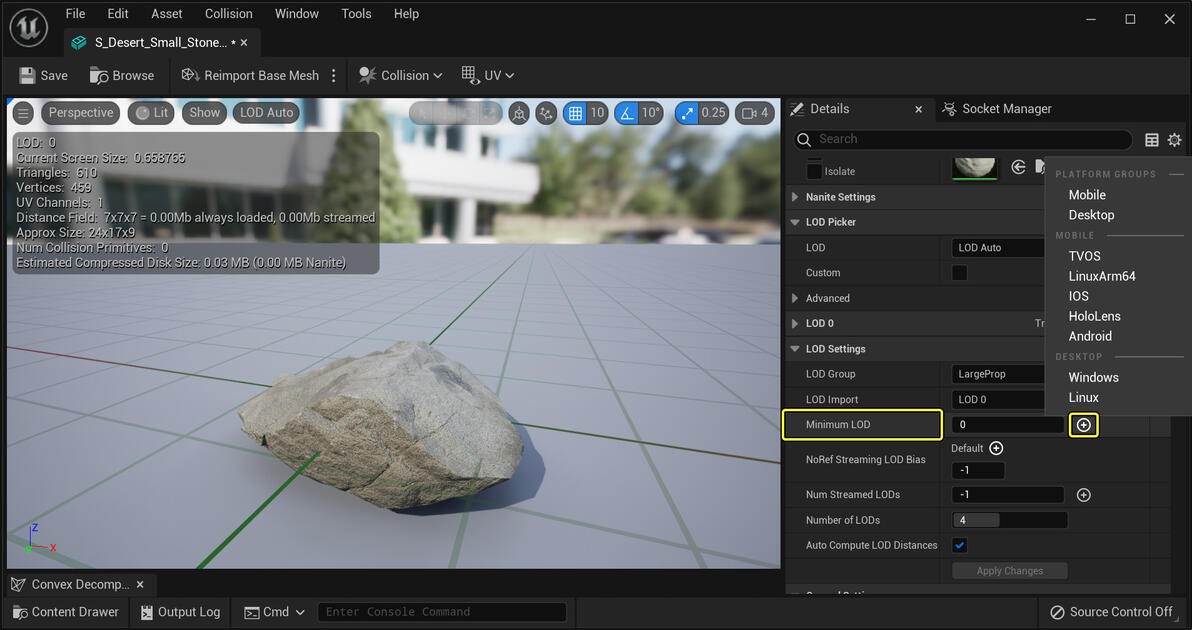Adjust the Number of LODs slider
1192x630 pixels.
click(1009, 520)
